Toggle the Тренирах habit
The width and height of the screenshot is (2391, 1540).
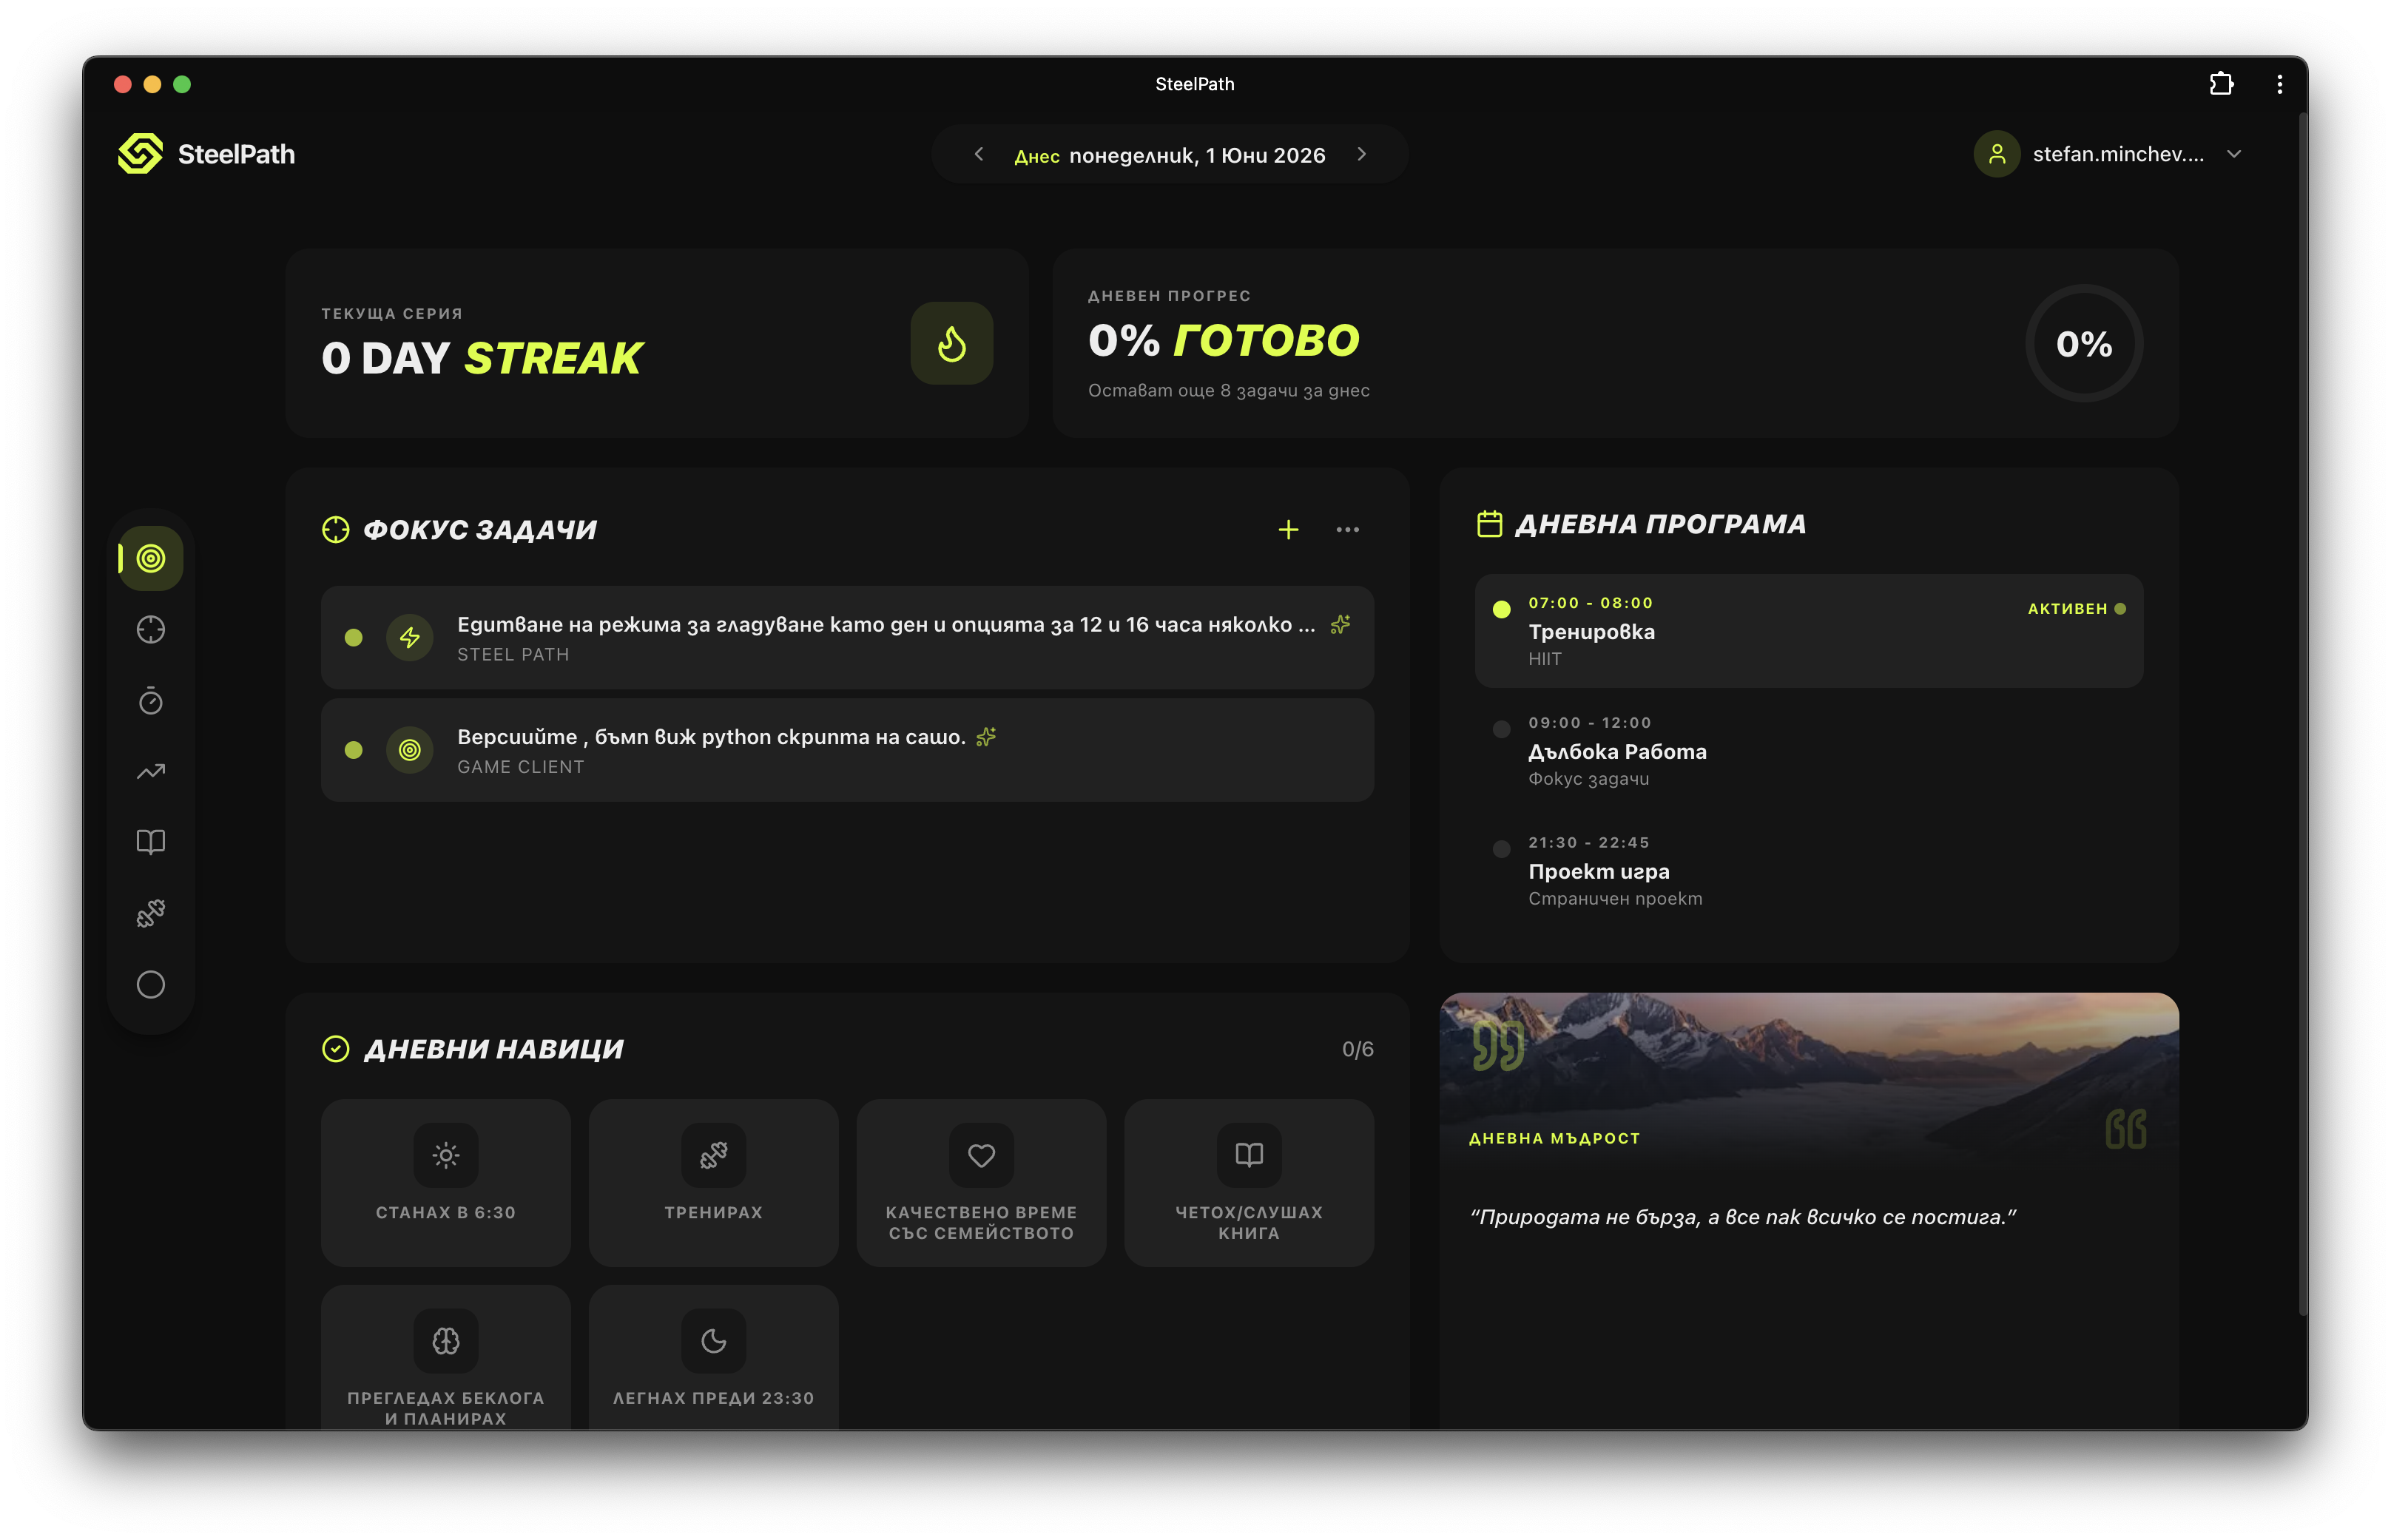(713, 1183)
